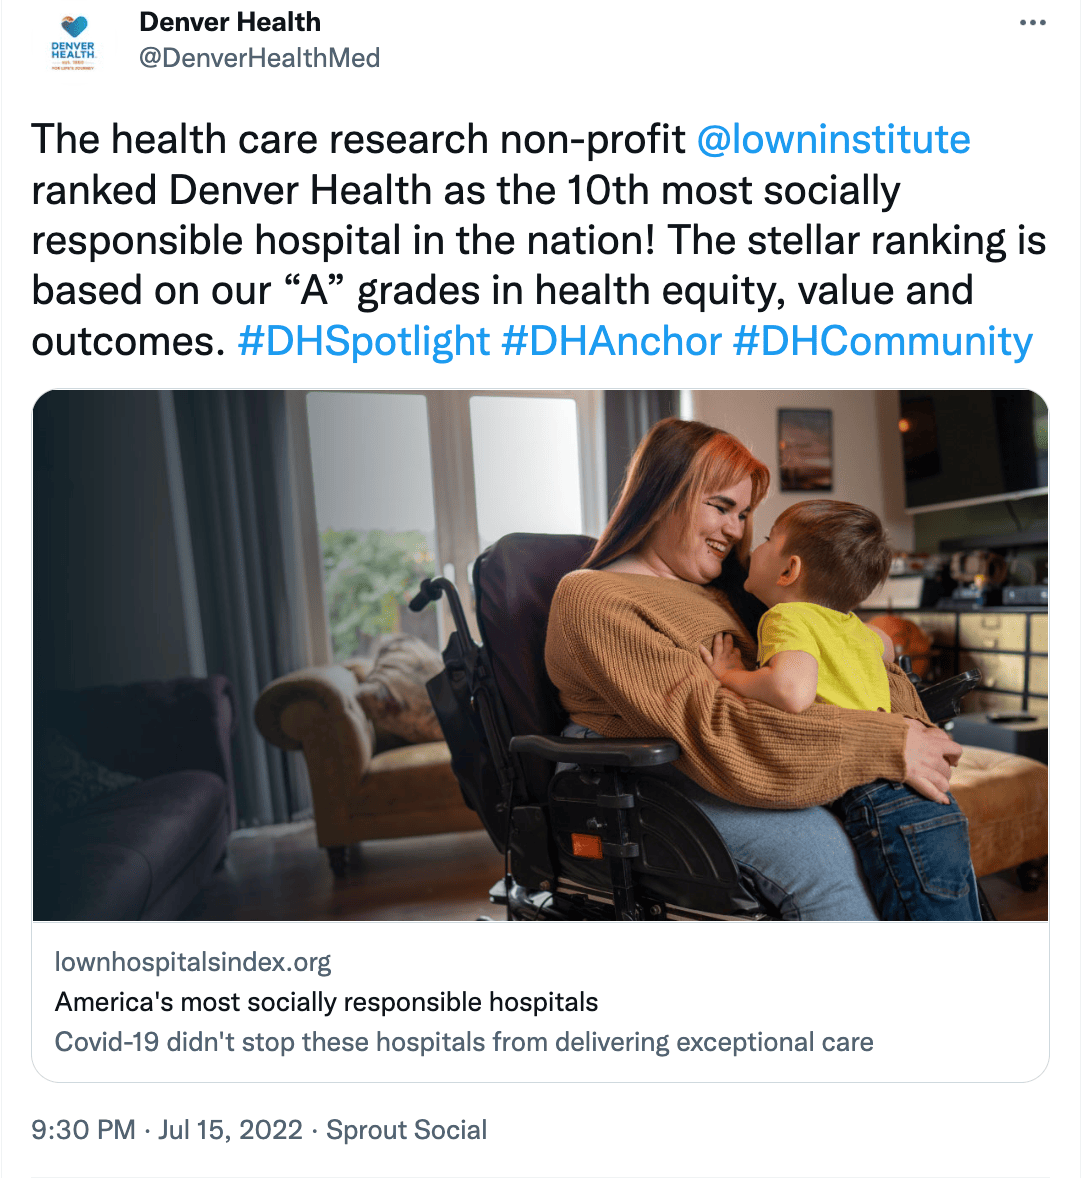
Task: Open the Denver Health display name
Action: tap(230, 22)
